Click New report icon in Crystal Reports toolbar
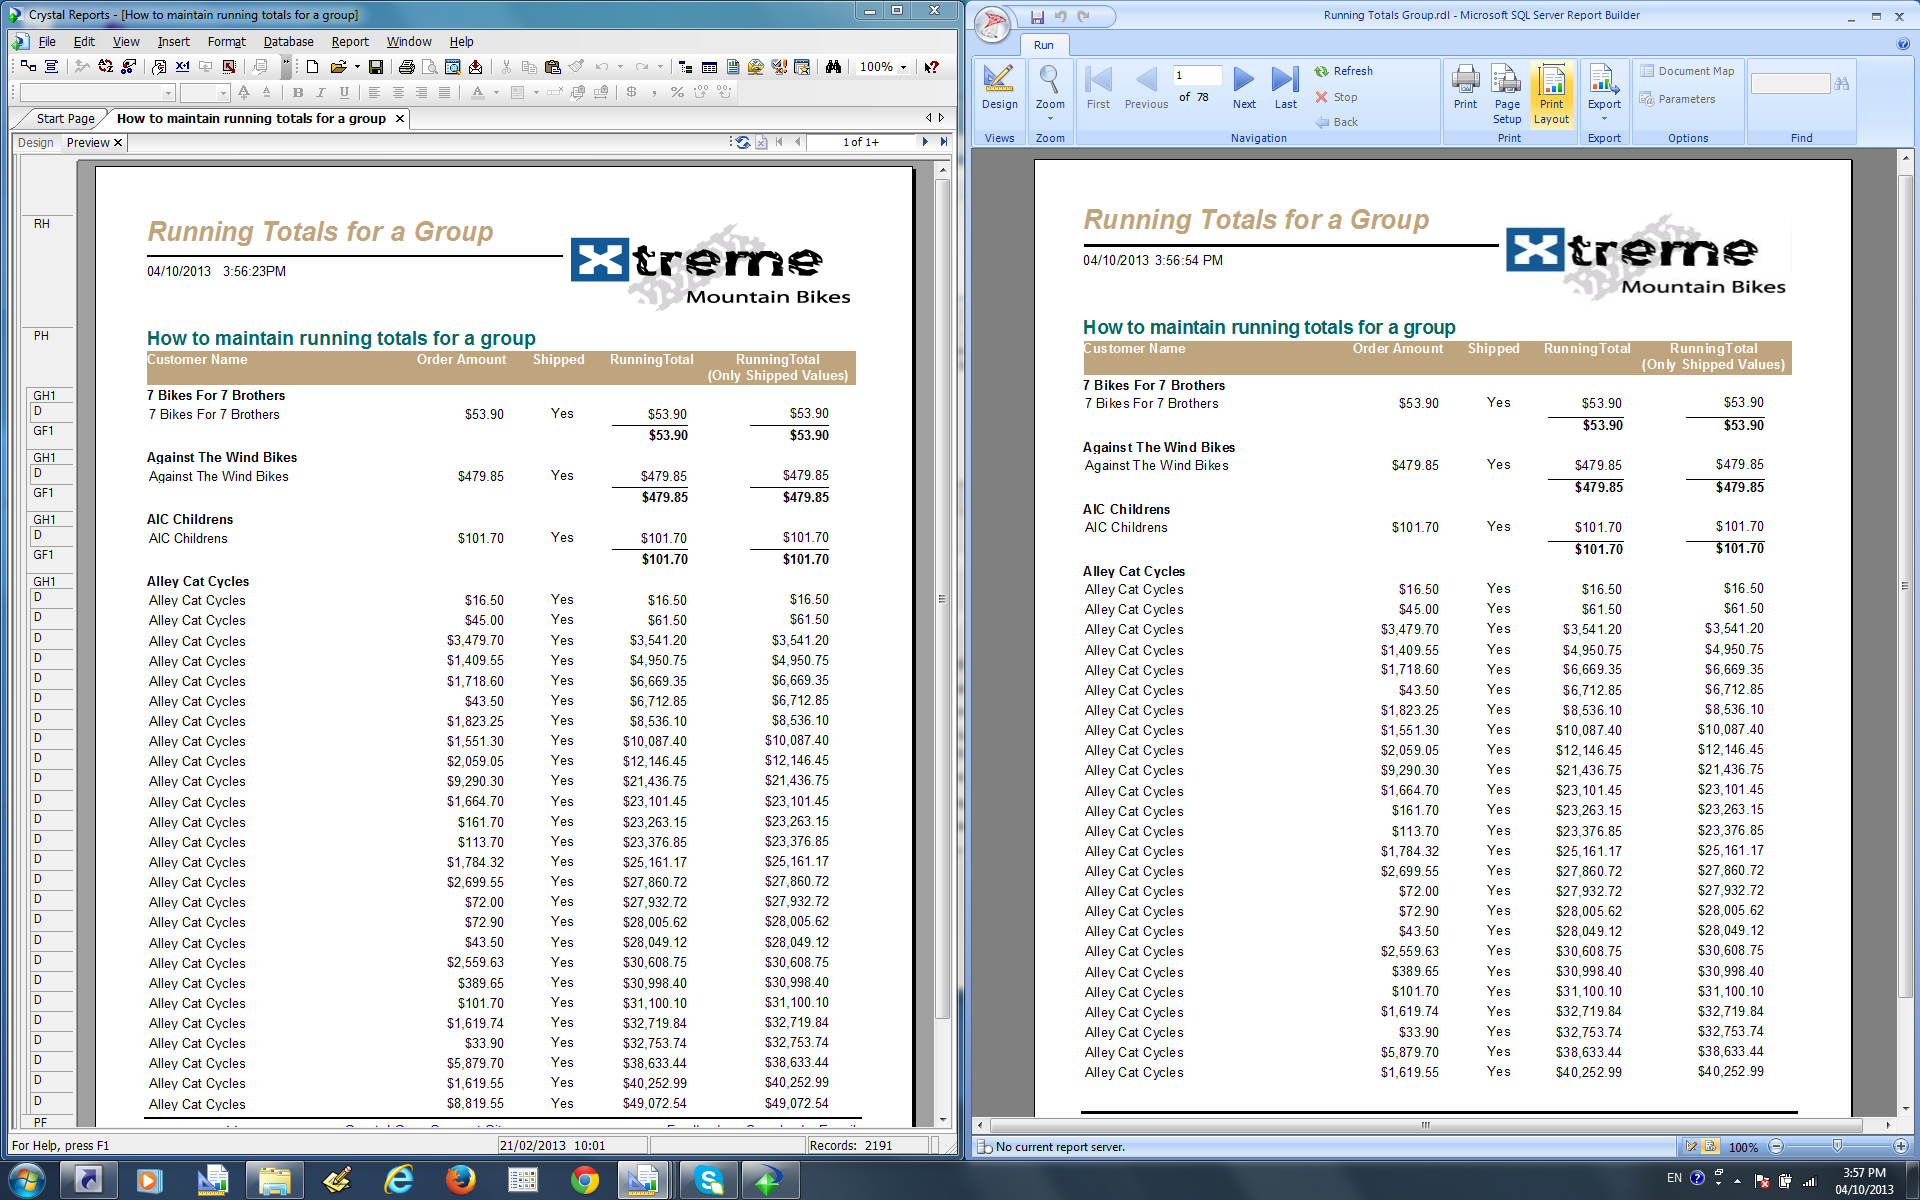1920x1200 pixels. point(312,67)
